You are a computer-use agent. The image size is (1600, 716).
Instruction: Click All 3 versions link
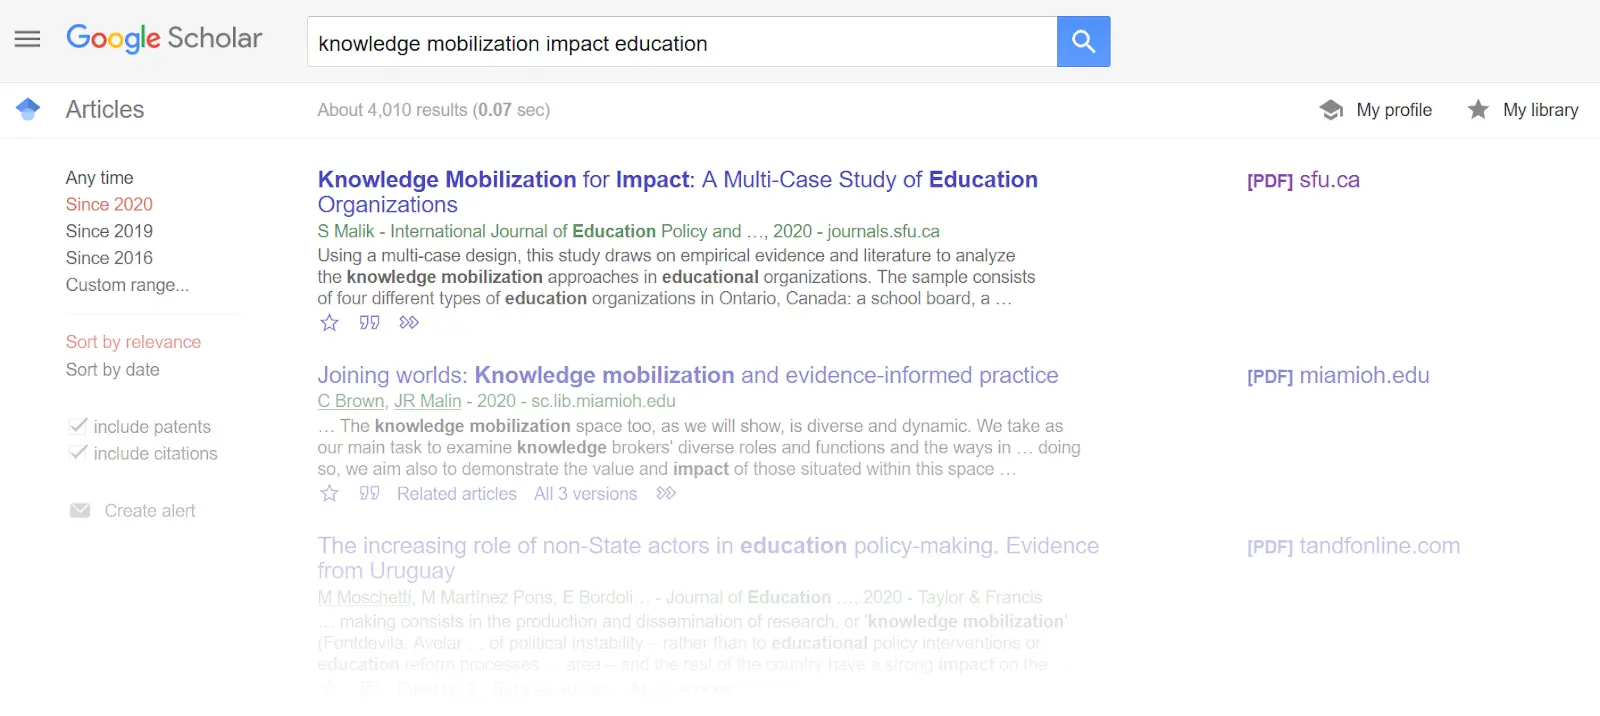click(586, 494)
